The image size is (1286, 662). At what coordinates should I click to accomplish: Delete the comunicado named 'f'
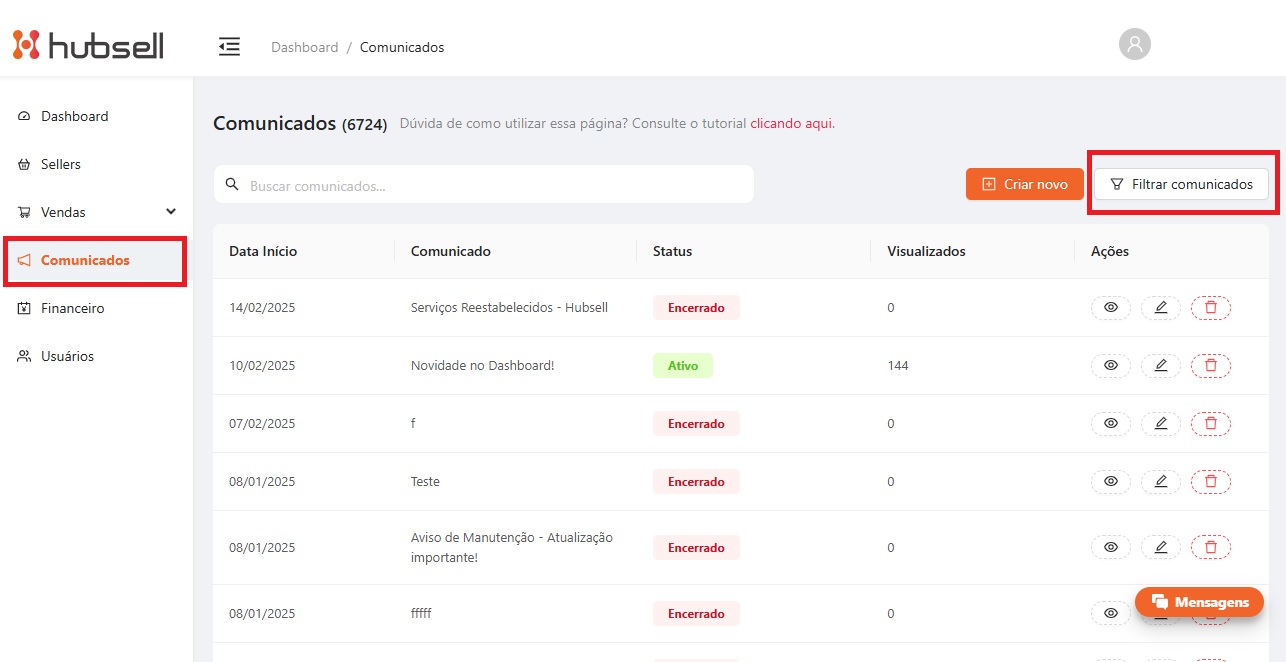pos(1210,424)
